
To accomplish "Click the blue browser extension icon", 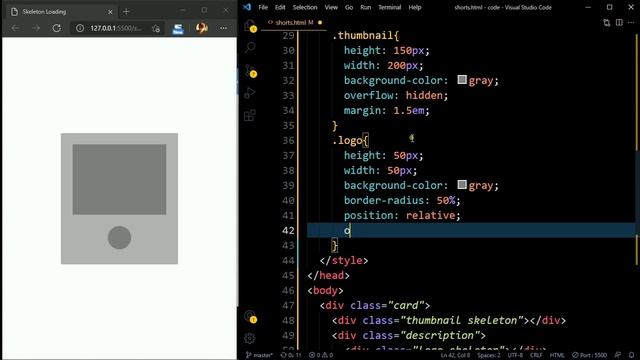I will (178, 29).
